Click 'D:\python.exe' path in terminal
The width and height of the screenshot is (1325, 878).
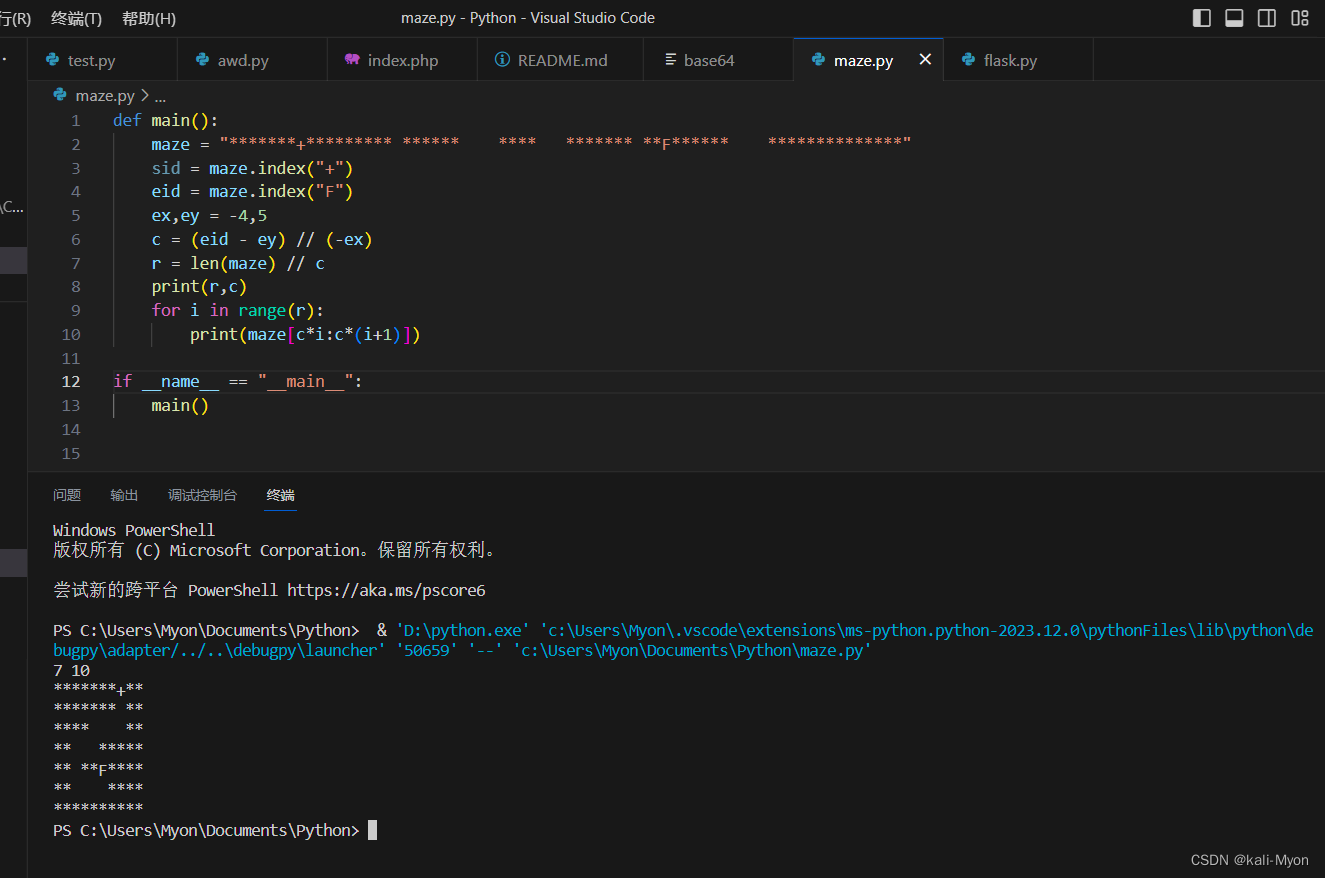463,630
